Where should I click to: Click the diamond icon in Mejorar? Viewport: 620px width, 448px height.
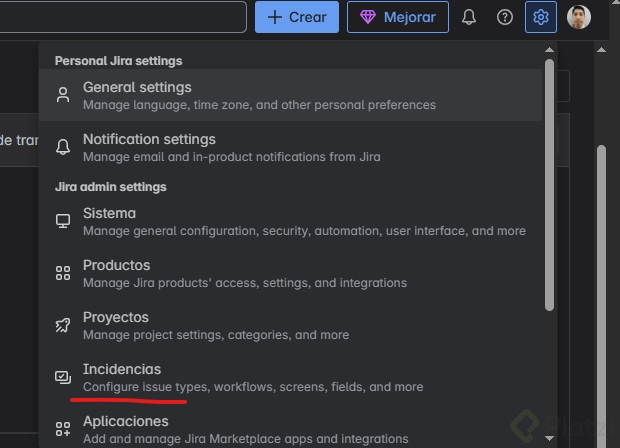click(x=368, y=17)
